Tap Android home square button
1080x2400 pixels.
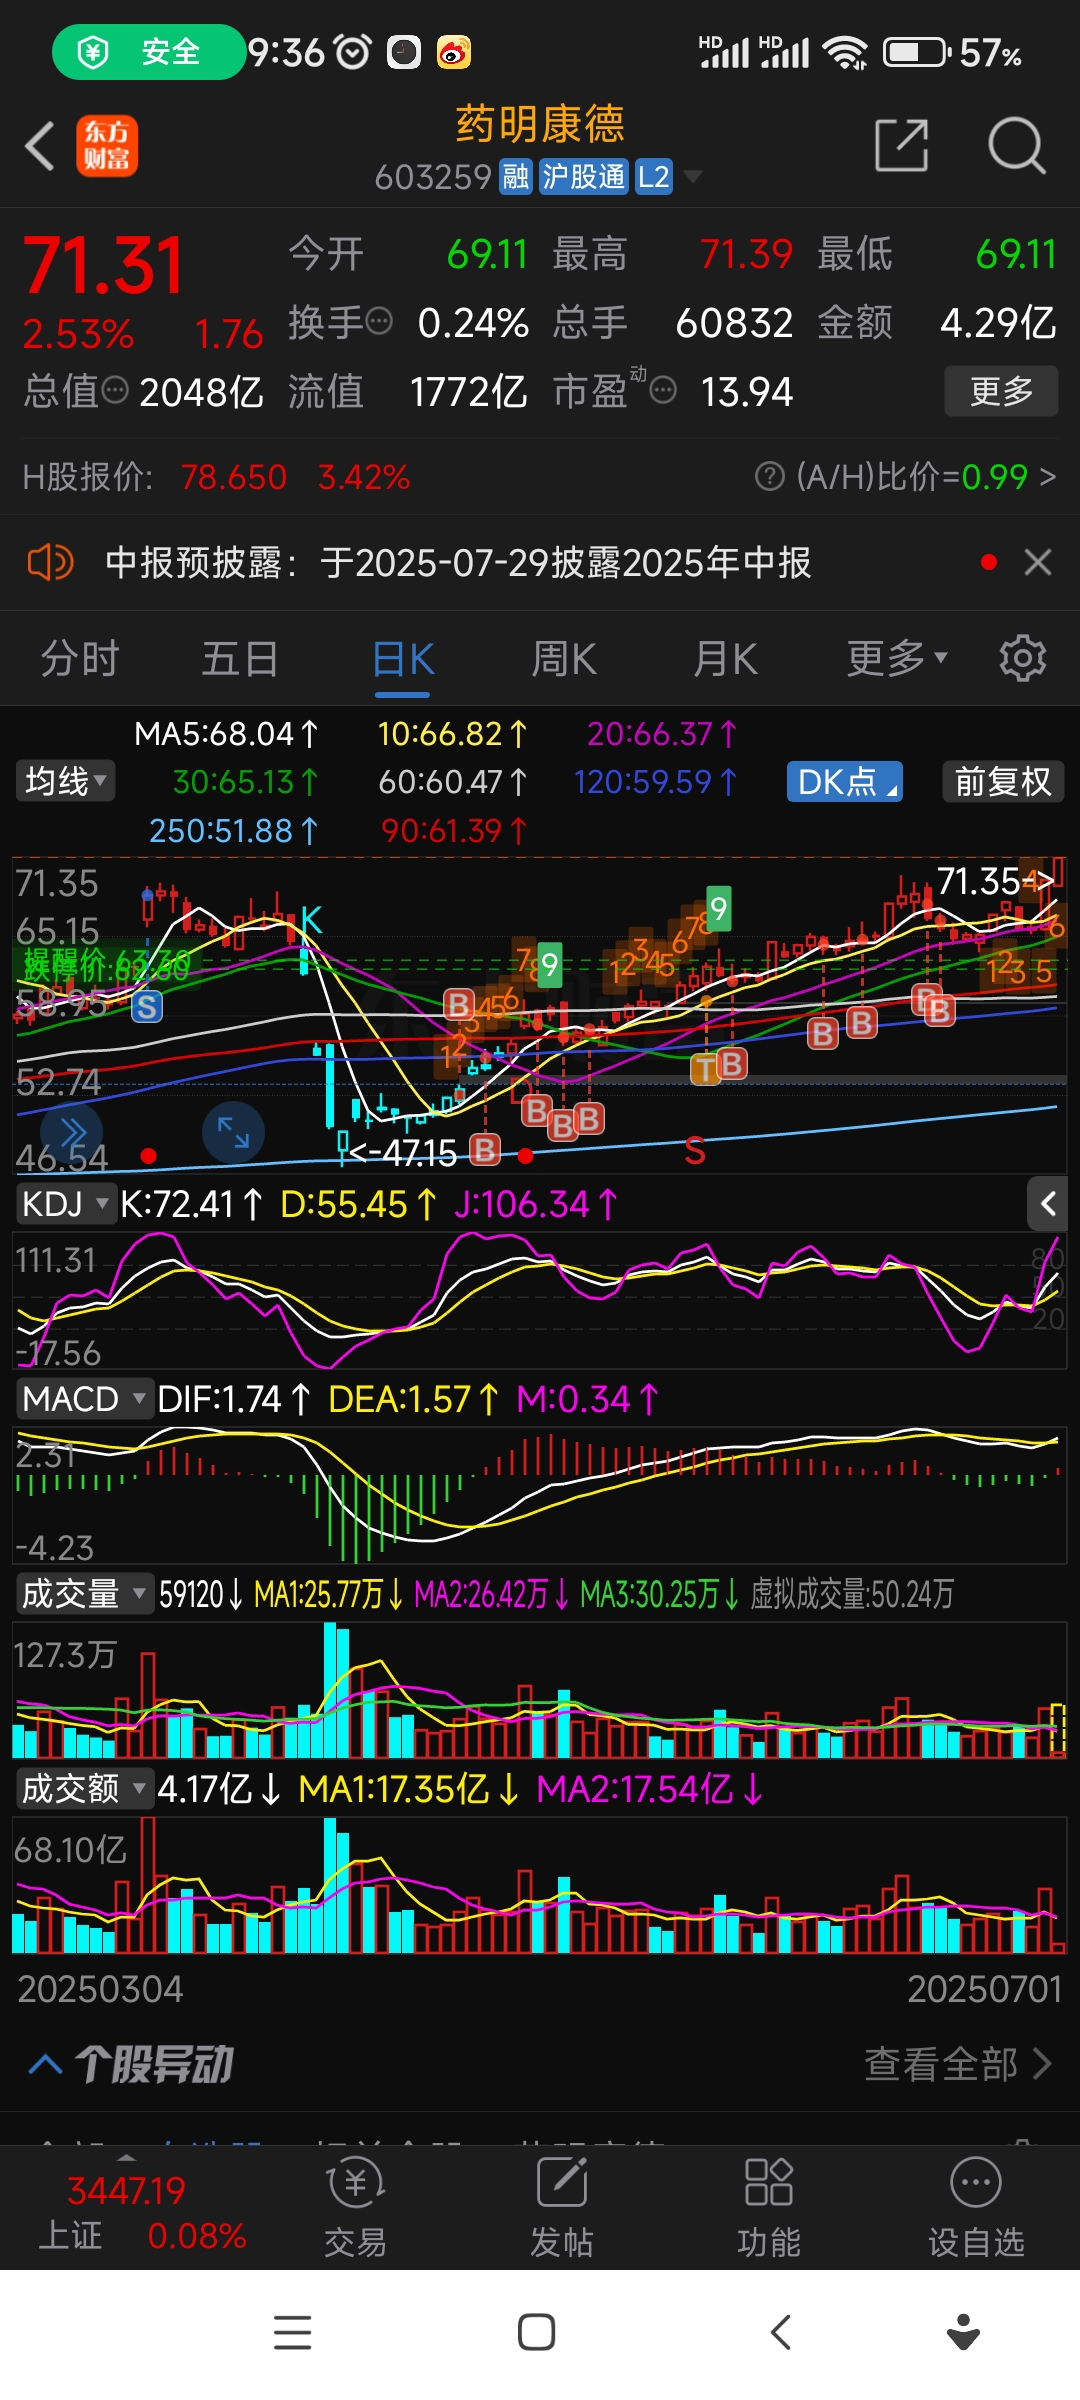pos(537,2332)
